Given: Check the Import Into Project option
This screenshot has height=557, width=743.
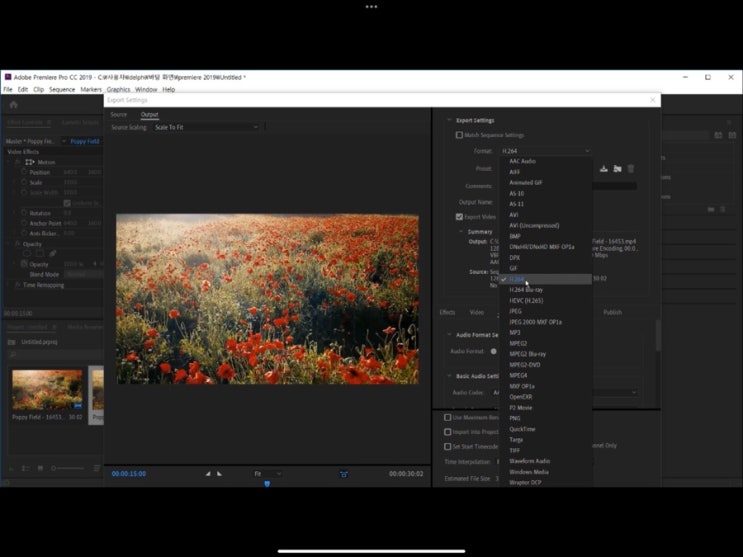Looking at the screenshot, I should tap(448, 432).
